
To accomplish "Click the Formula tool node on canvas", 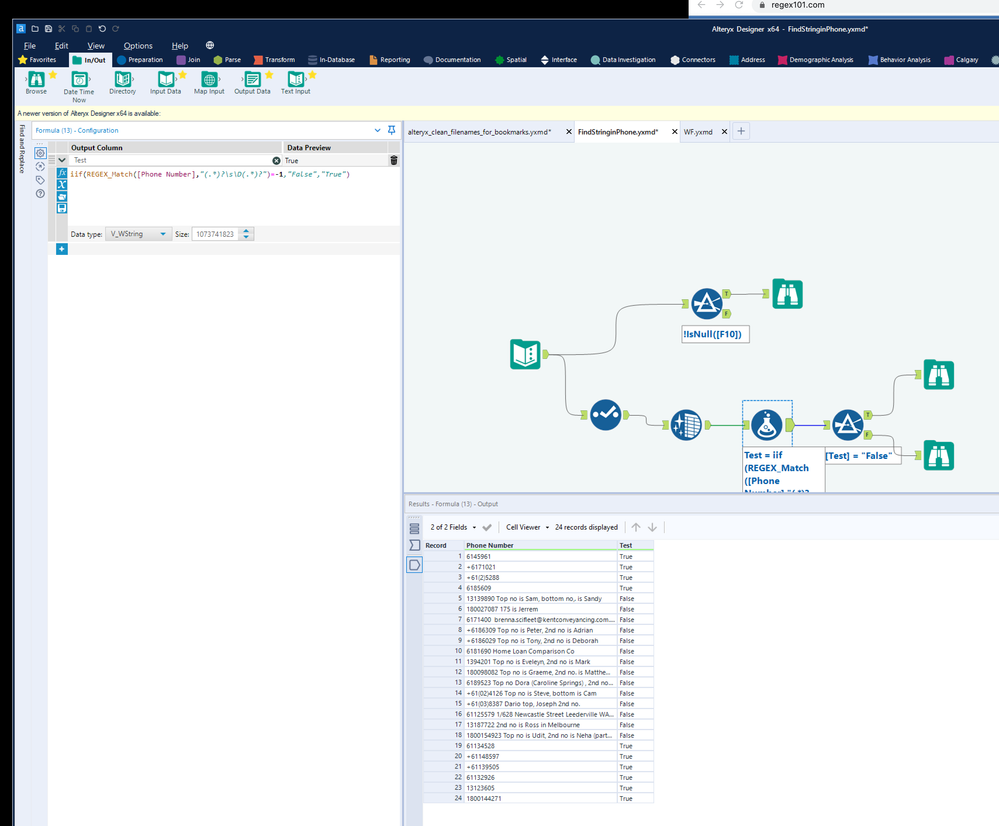I will [x=767, y=424].
